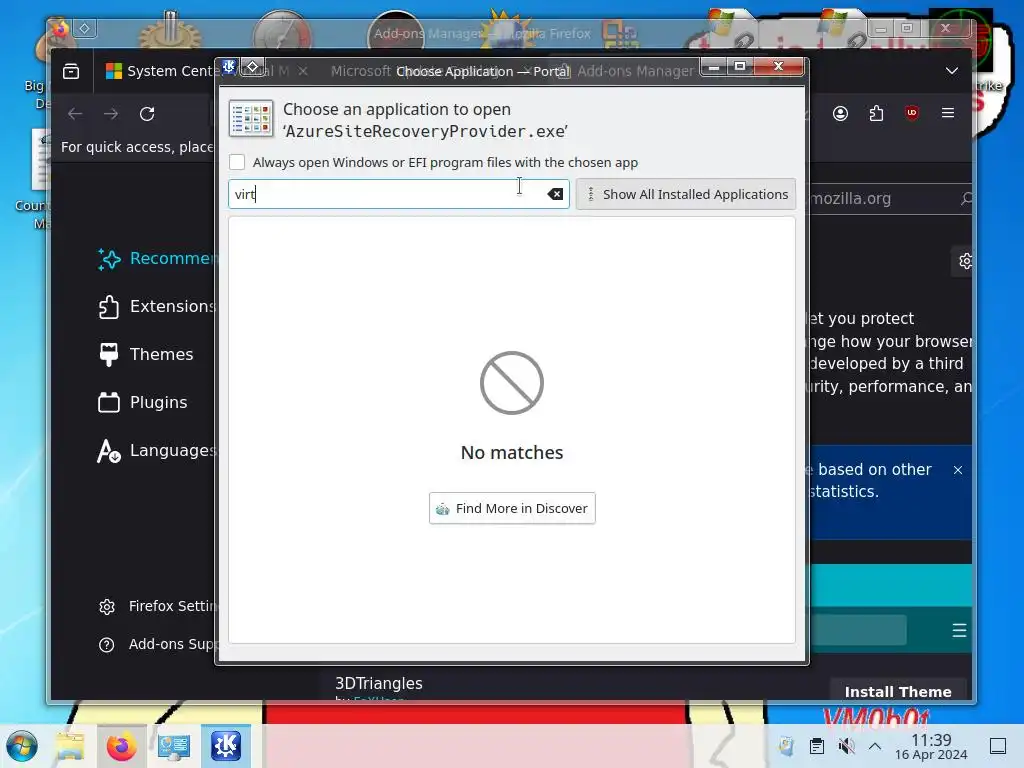Click Install Theme button
The image size is (1024, 768).
pos(898,691)
